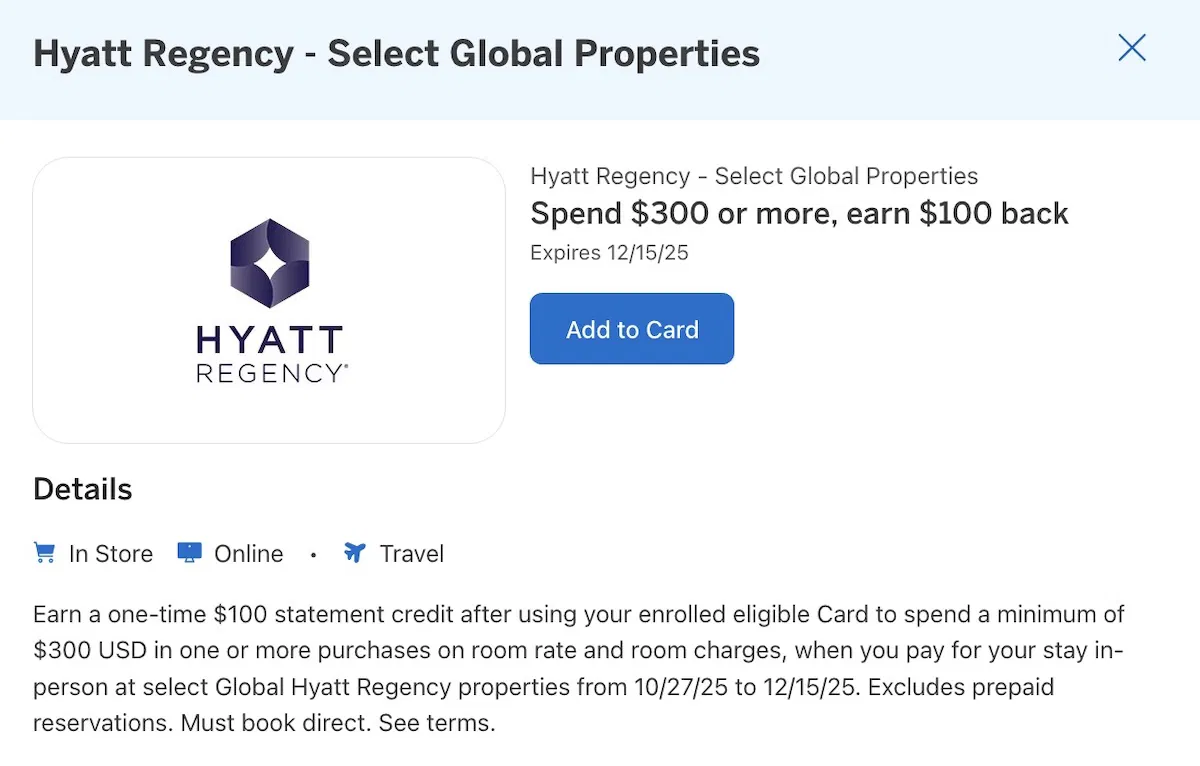Select the Online category label
Image resolution: width=1200 pixels, height=766 pixels.
coord(248,553)
